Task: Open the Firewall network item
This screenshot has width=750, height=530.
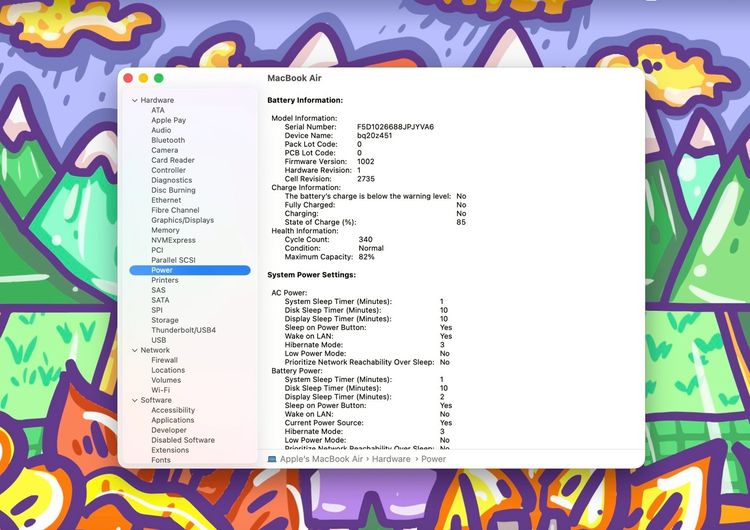Action: click(165, 360)
